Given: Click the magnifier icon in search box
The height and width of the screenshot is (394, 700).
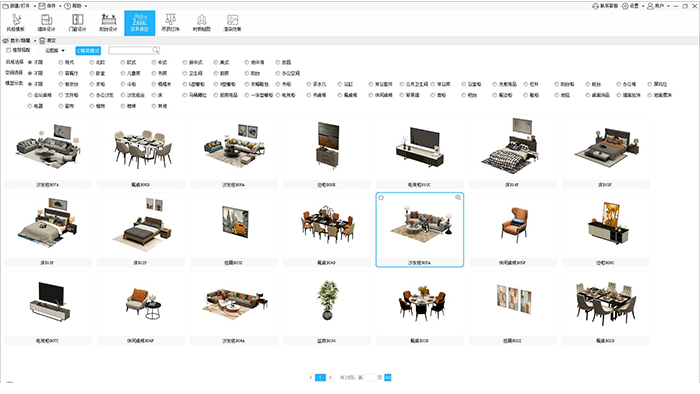Looking at the screenshot, I should (x=155, y=50).
